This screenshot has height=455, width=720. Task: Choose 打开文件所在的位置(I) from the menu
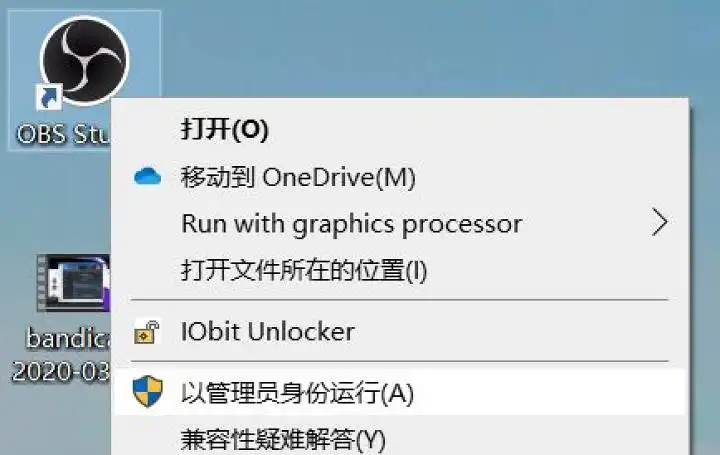tap(304, 269)
